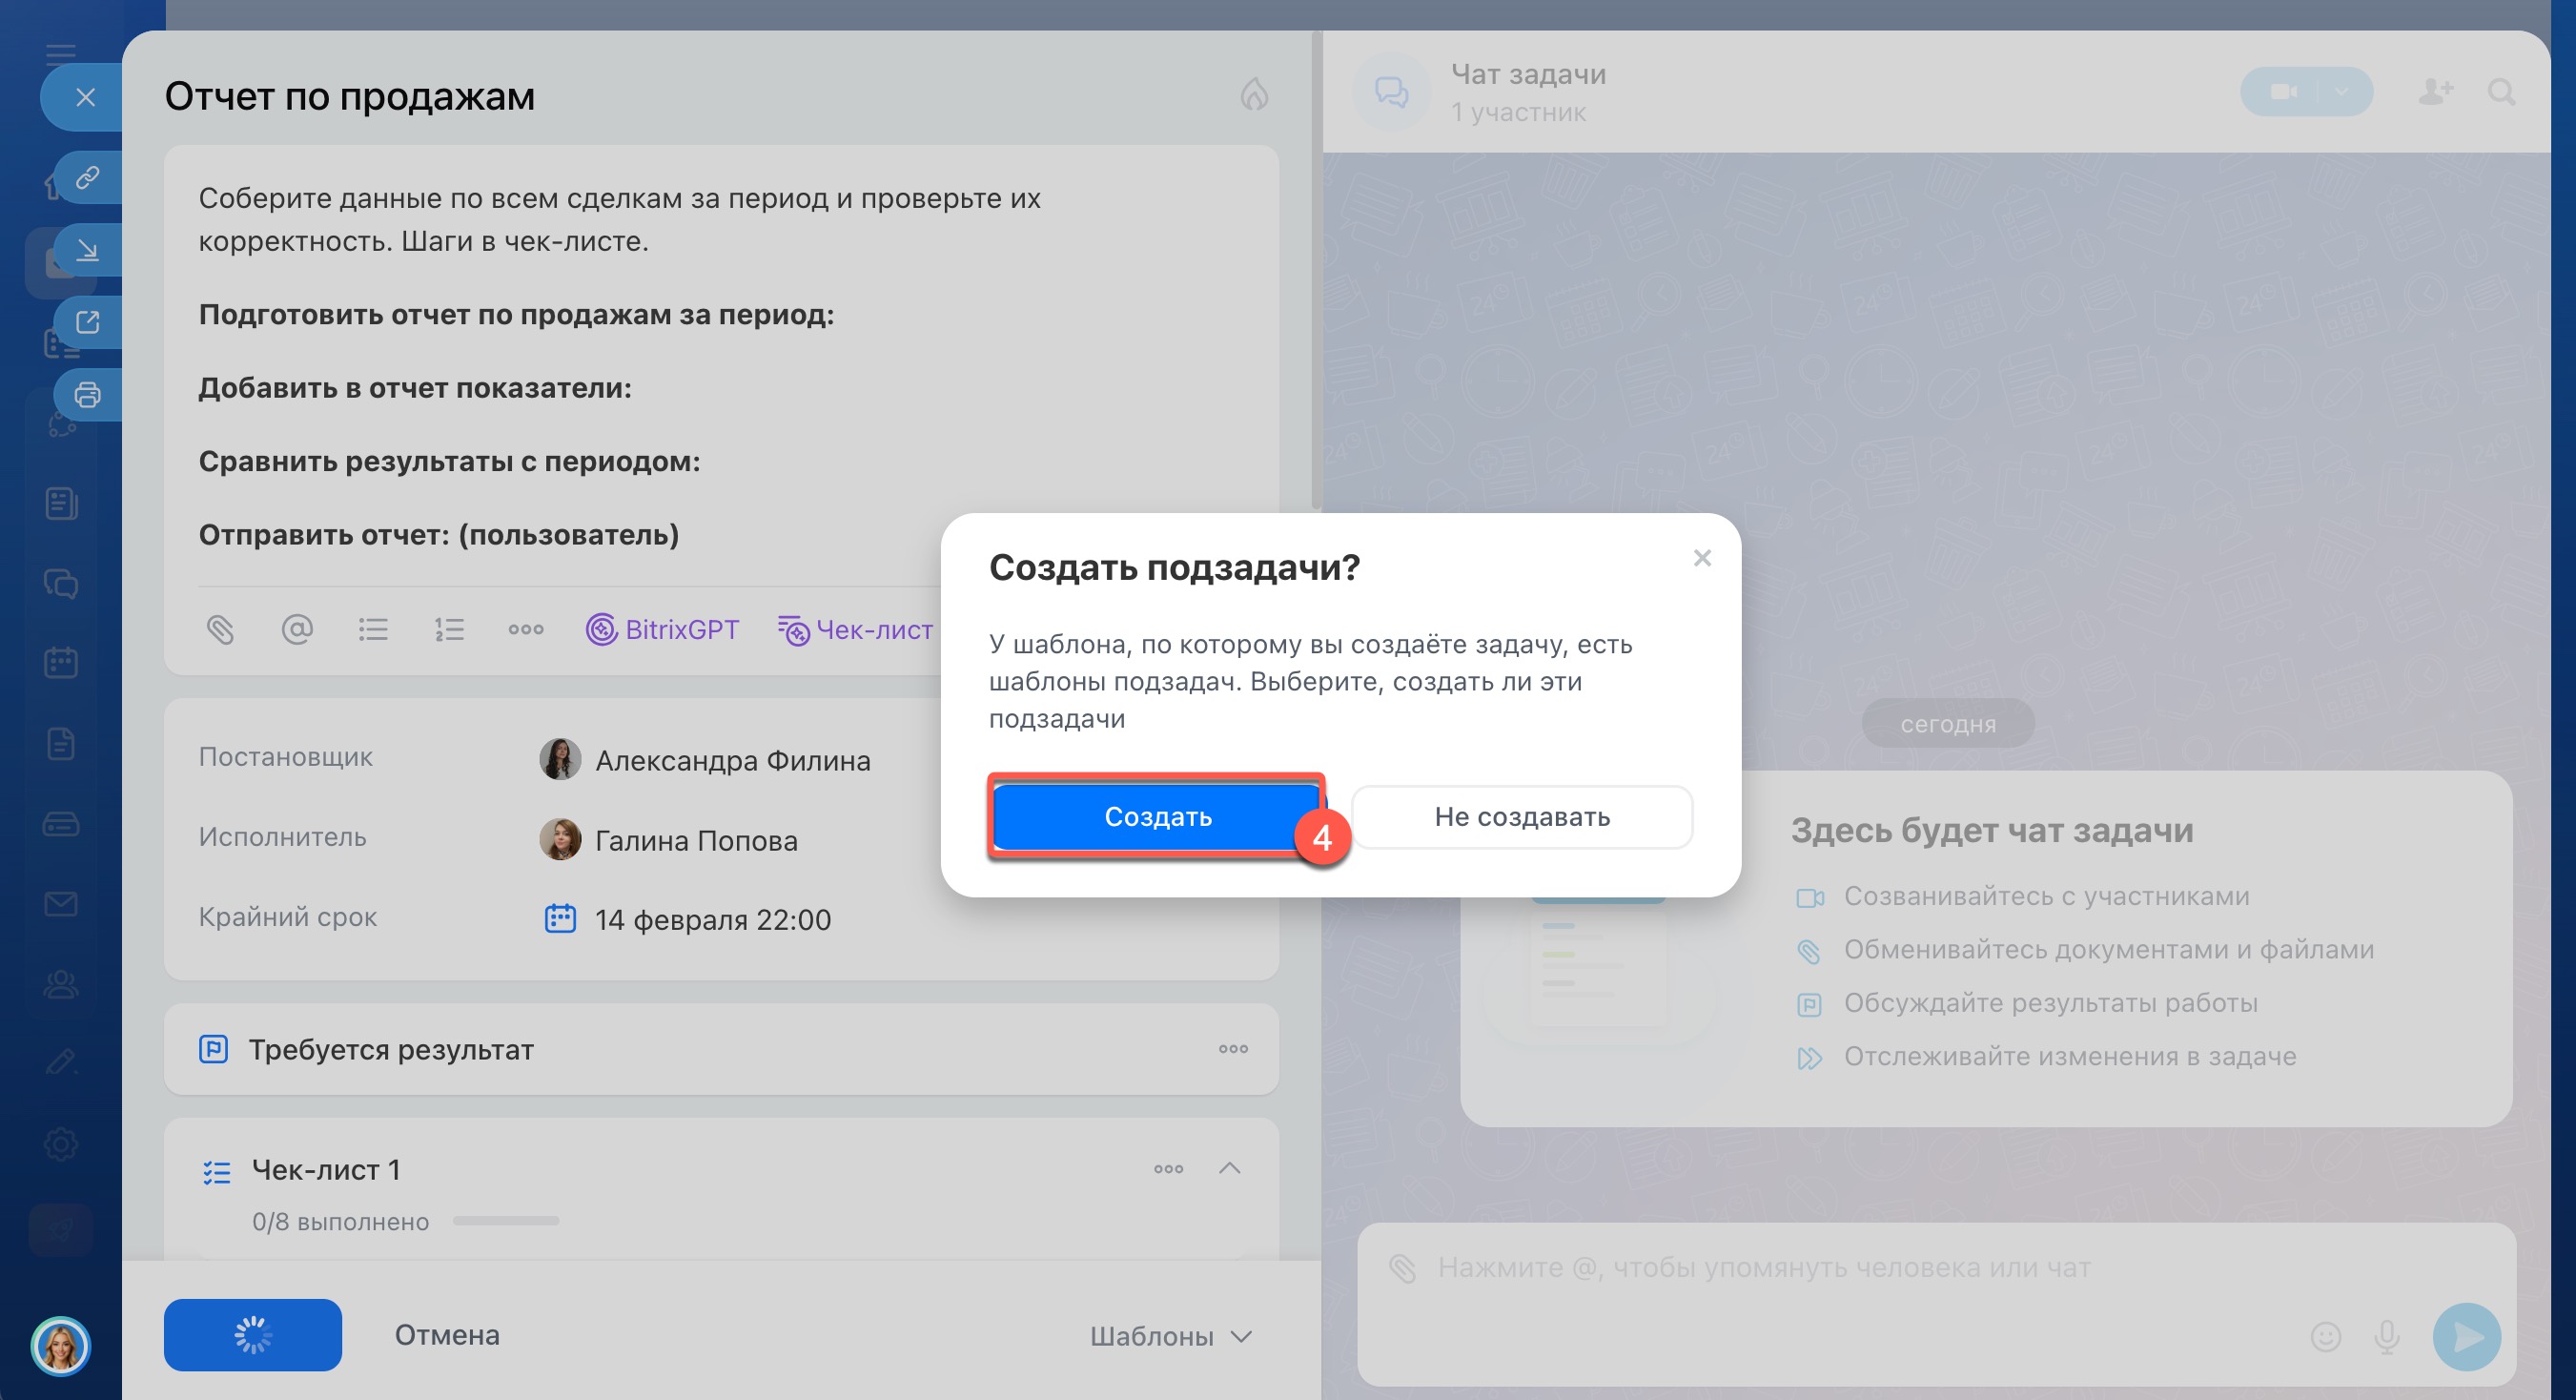Screen dimensions: 2576x1400
Task: Insert a numbered list in description
Action: point(449,629)
